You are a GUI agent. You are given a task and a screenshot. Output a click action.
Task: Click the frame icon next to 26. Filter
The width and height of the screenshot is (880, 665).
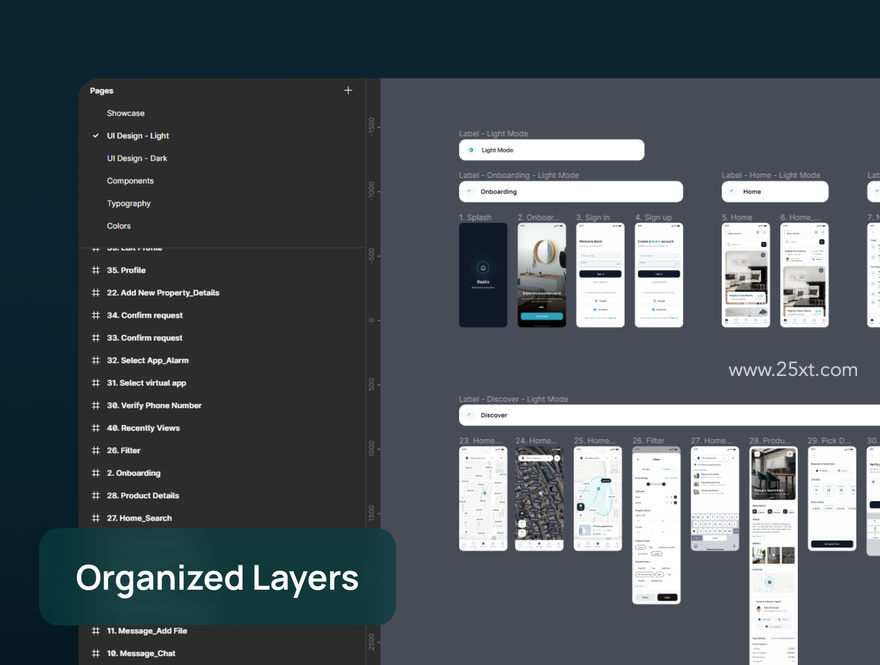pyautogui.click(x=95, y=450)
